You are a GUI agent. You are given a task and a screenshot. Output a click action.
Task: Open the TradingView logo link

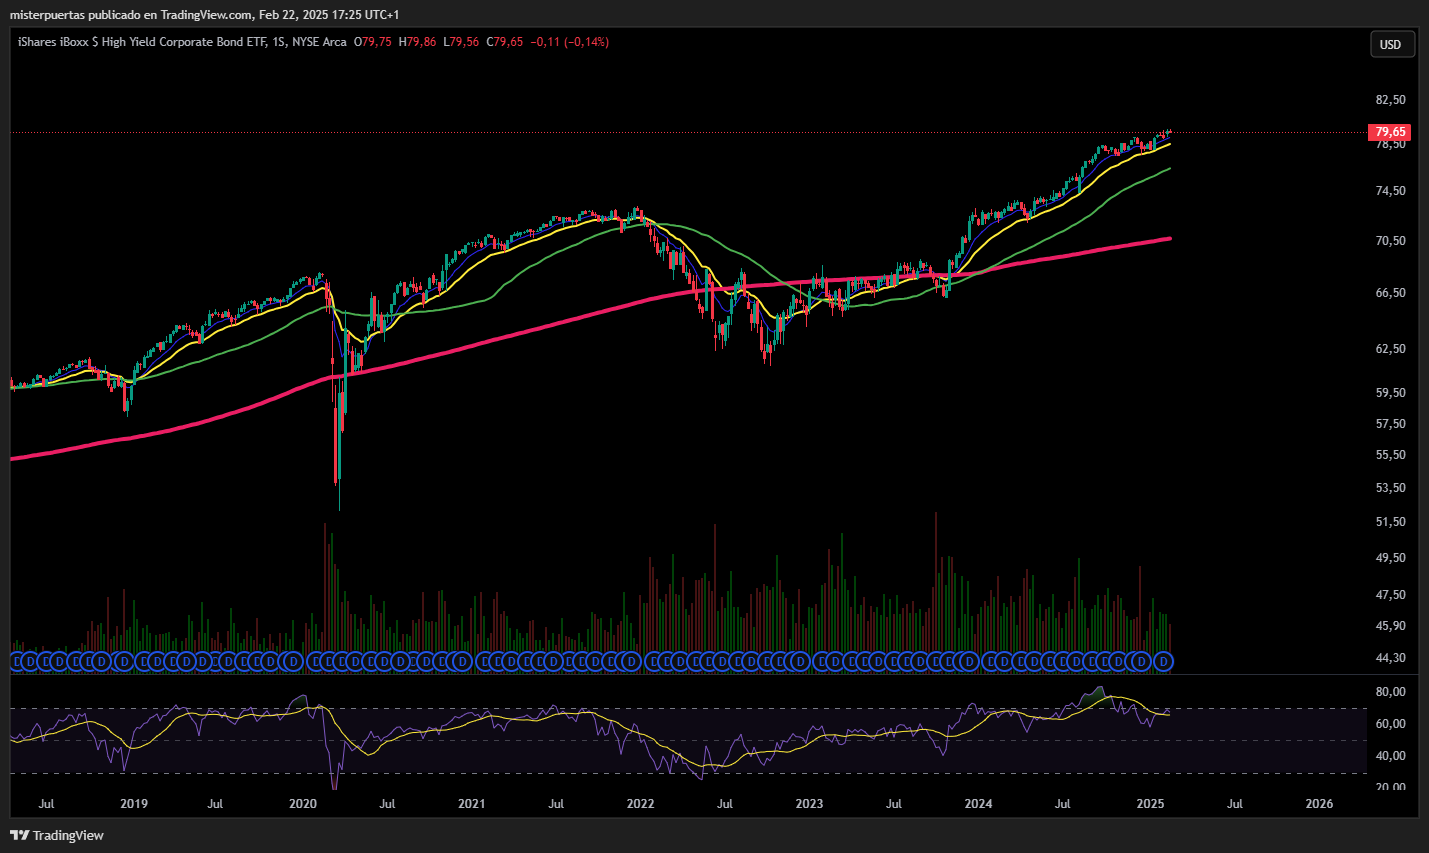click(x=57, y=835)
